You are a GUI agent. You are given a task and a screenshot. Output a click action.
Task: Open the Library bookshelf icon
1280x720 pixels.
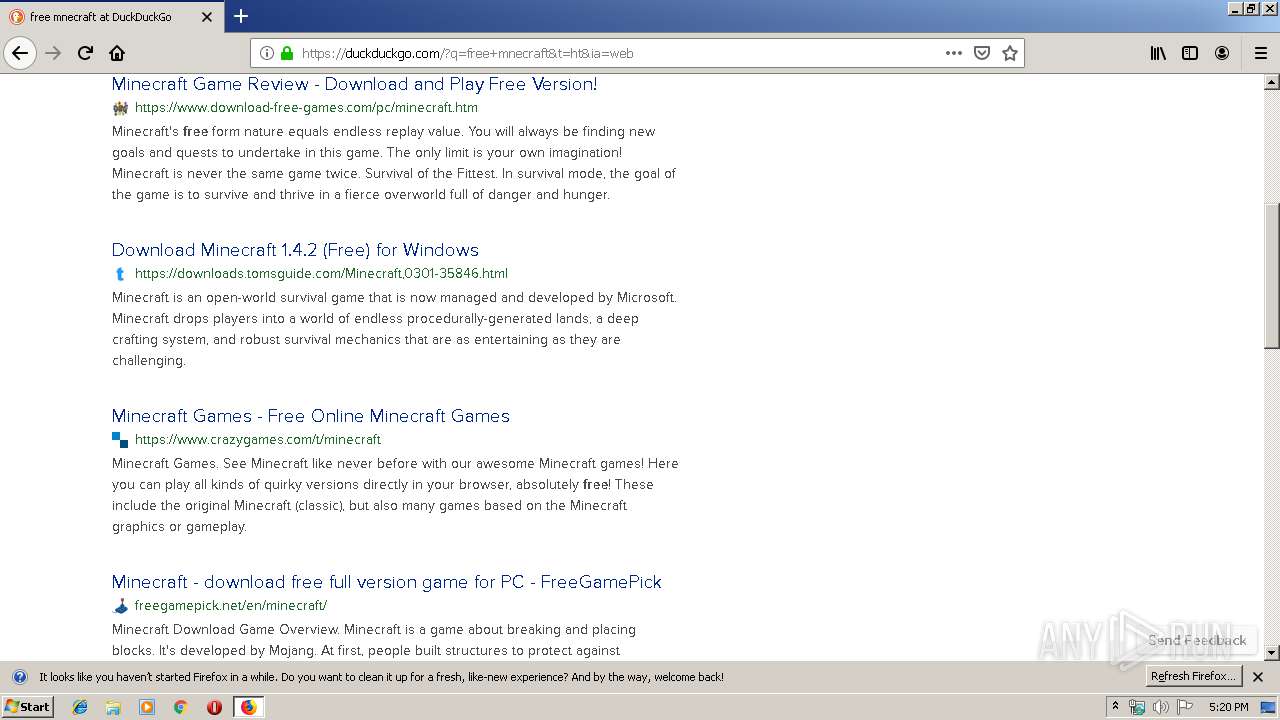(1158, 53)
